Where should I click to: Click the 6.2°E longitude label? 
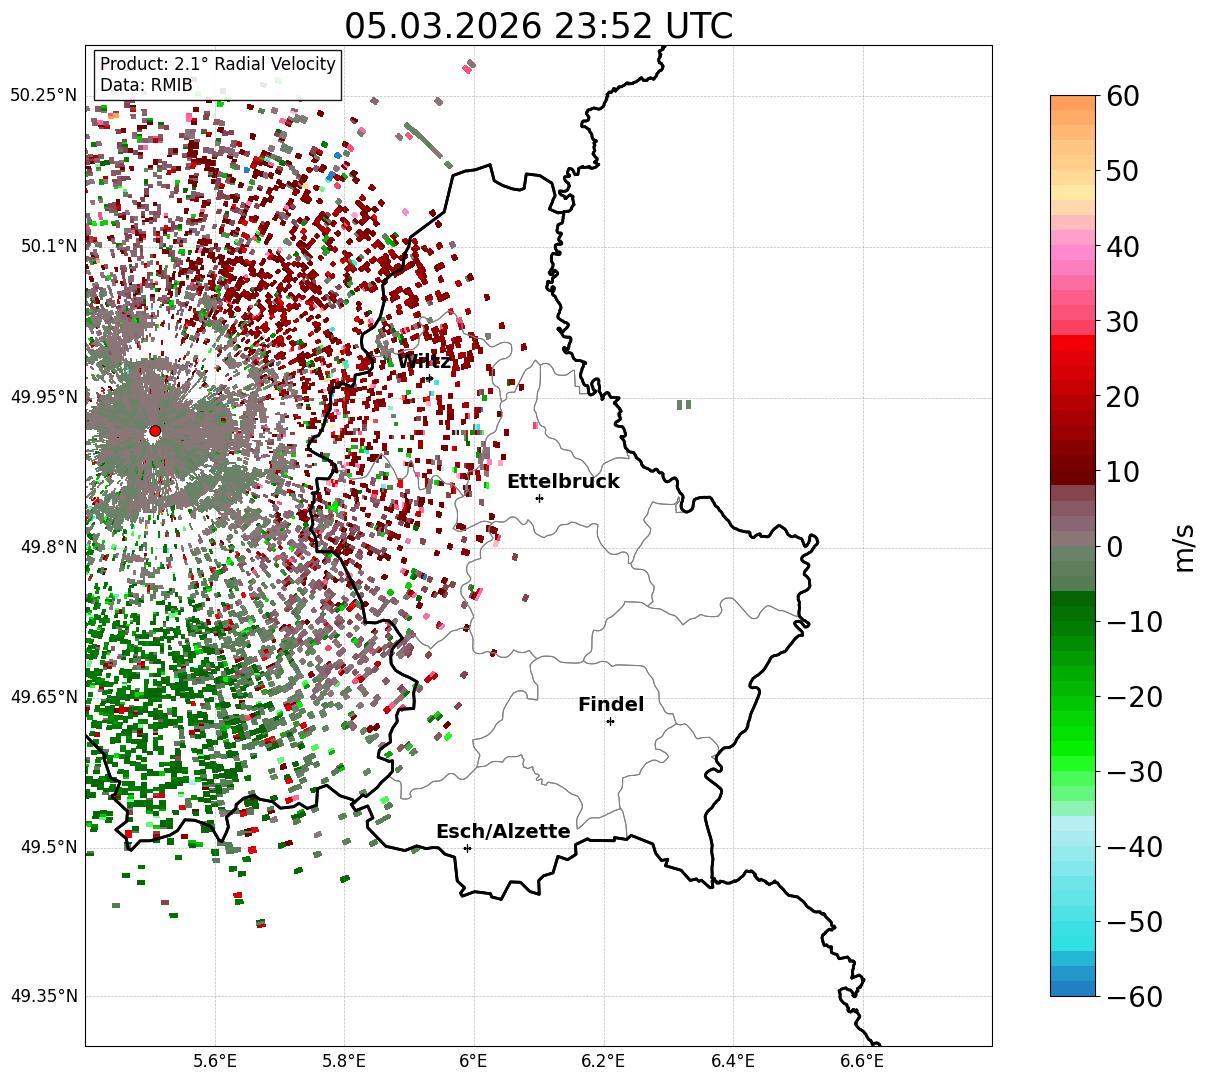tap(604, 1061)
